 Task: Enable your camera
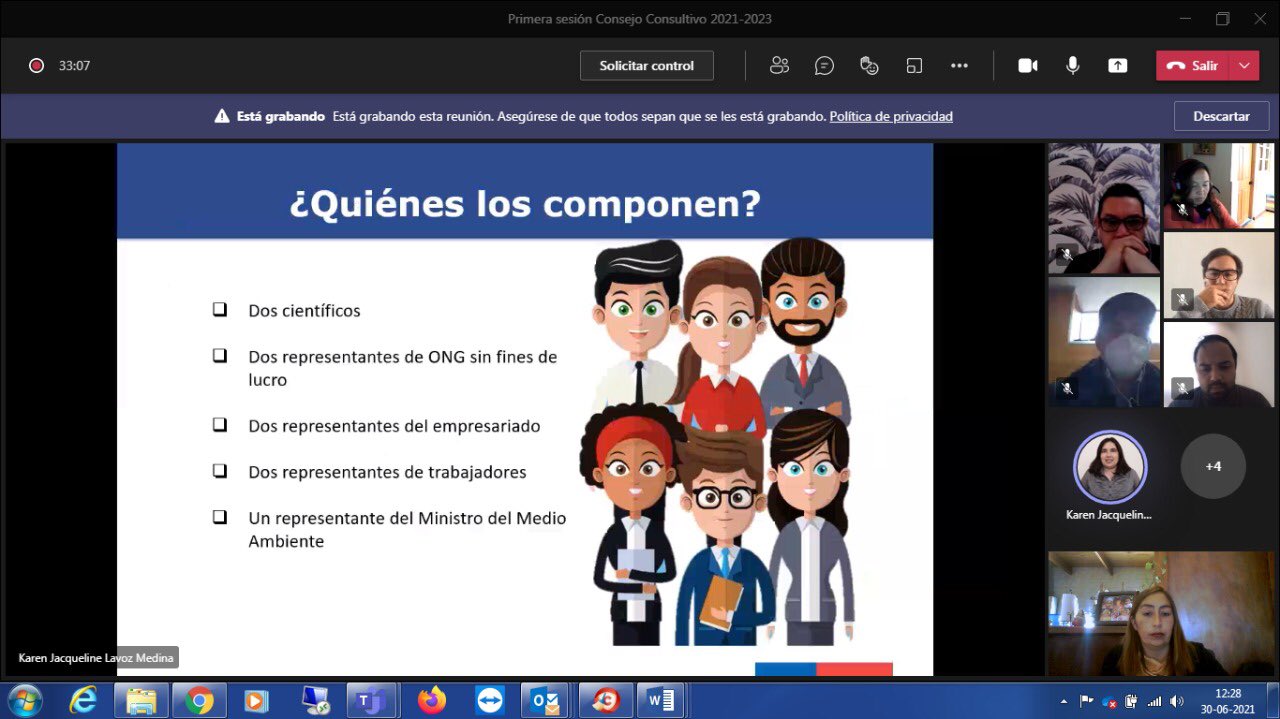[x=1027, y=65]
